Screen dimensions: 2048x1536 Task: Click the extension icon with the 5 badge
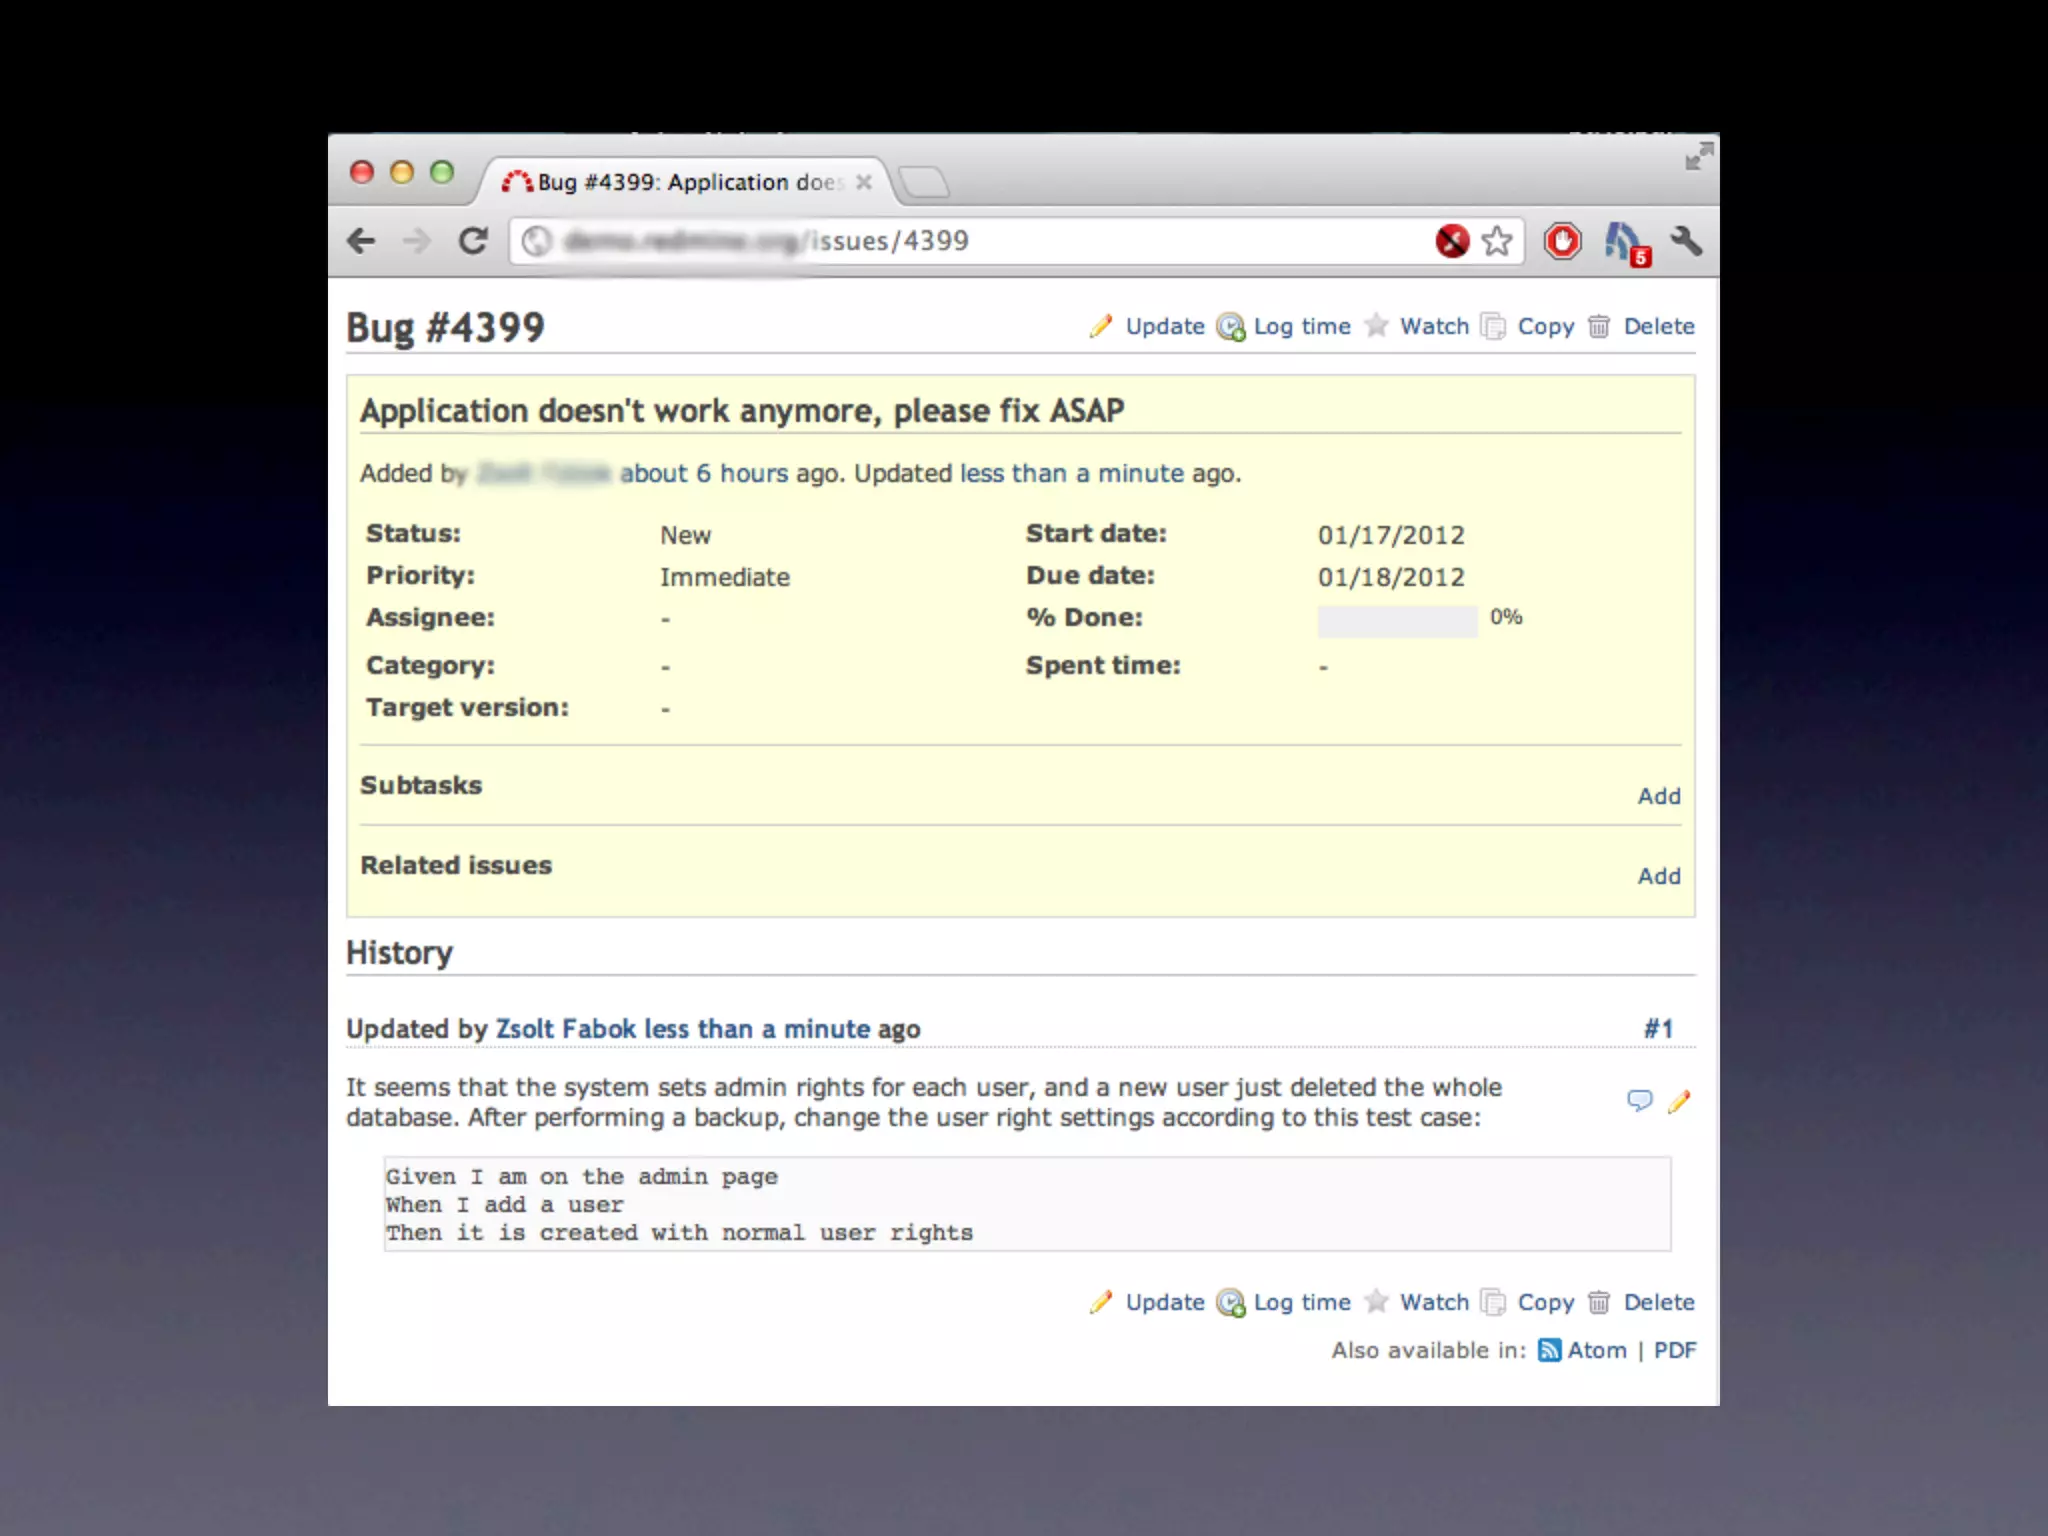tap(1626, 243)
